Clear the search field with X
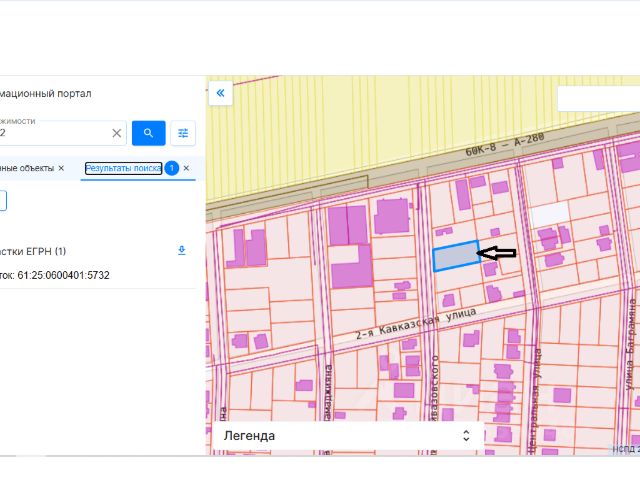The image size is (640, 480). pos(117,133)
